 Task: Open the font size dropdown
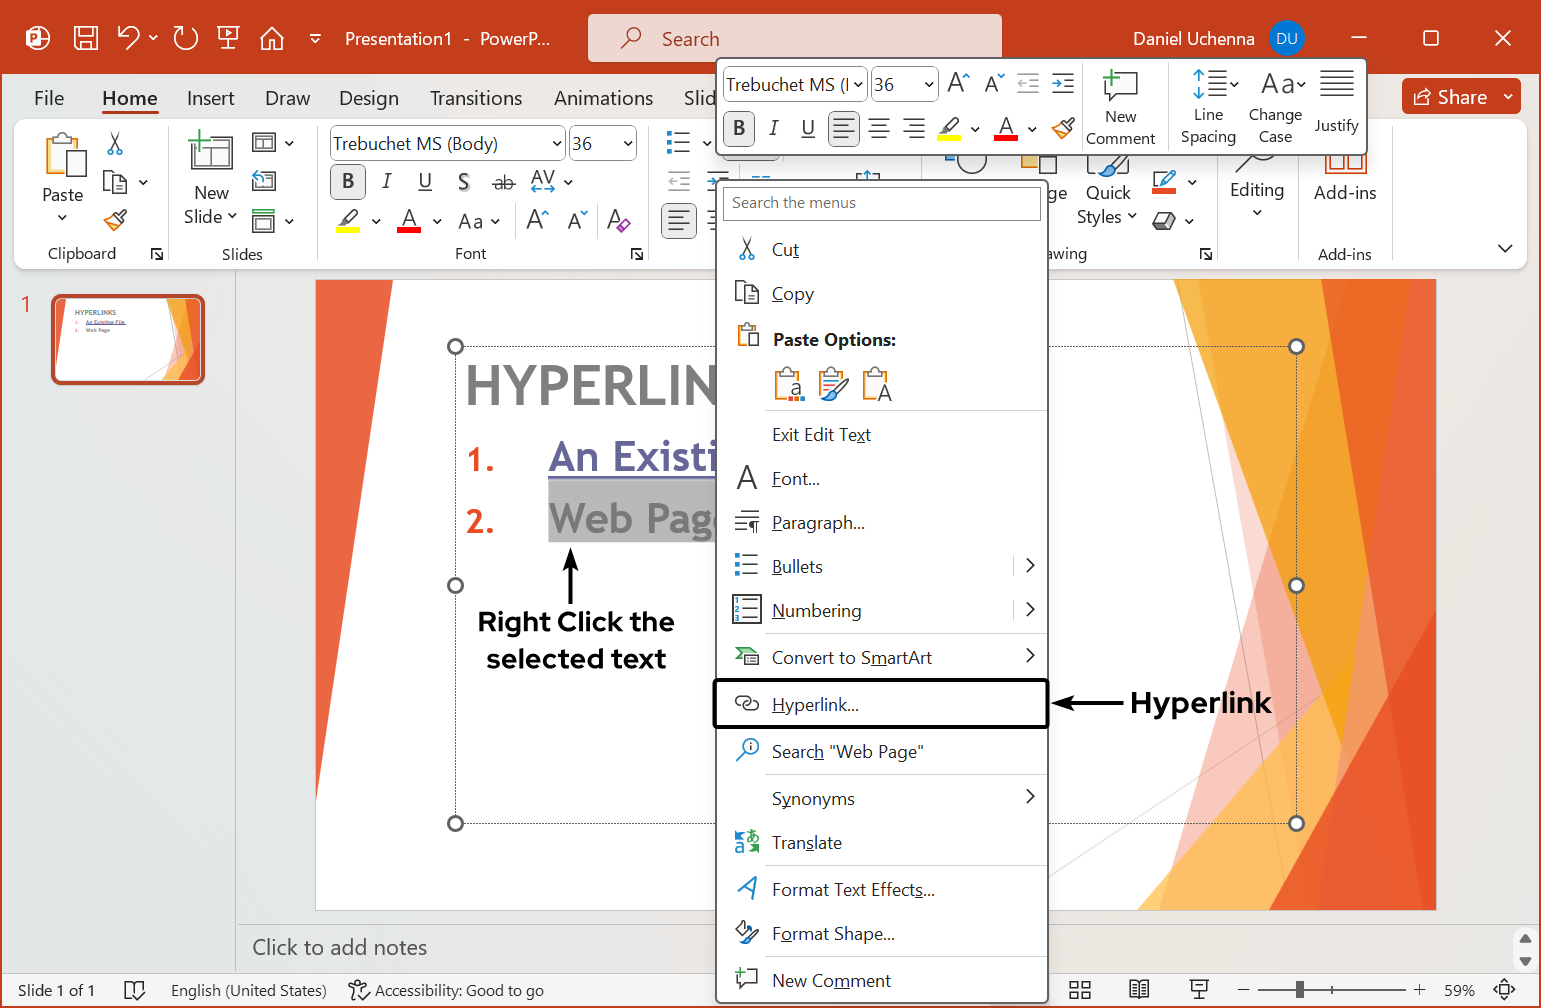point(627,143)
